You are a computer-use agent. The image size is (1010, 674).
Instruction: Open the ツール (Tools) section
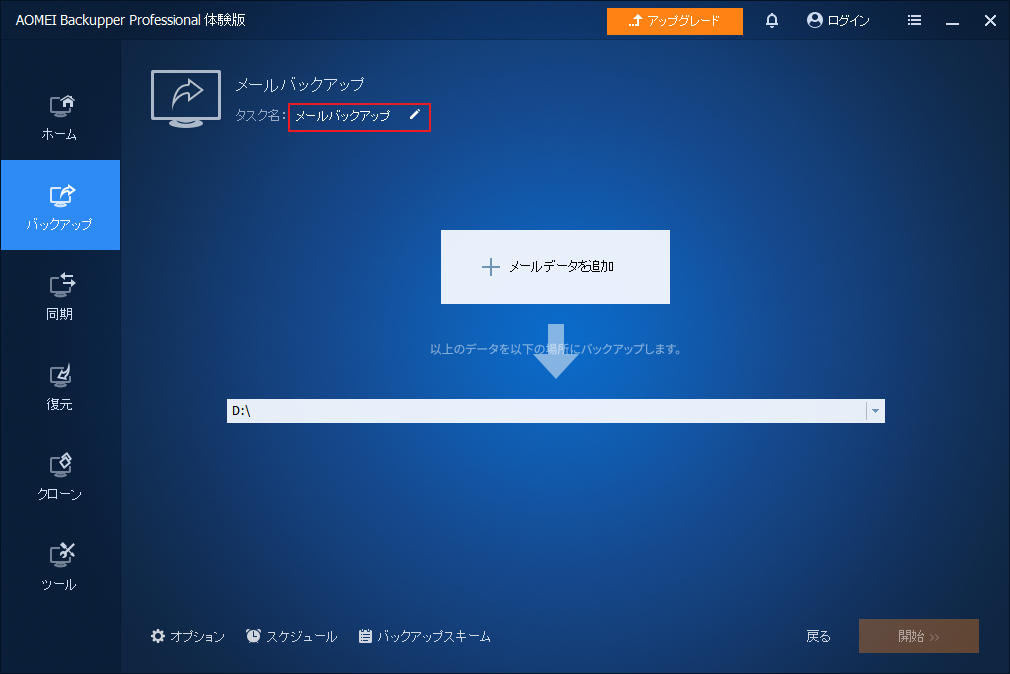[60, 567]
